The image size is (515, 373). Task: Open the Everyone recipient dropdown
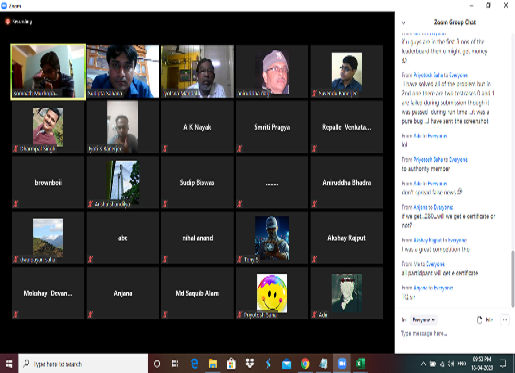(x=423, y=320)
